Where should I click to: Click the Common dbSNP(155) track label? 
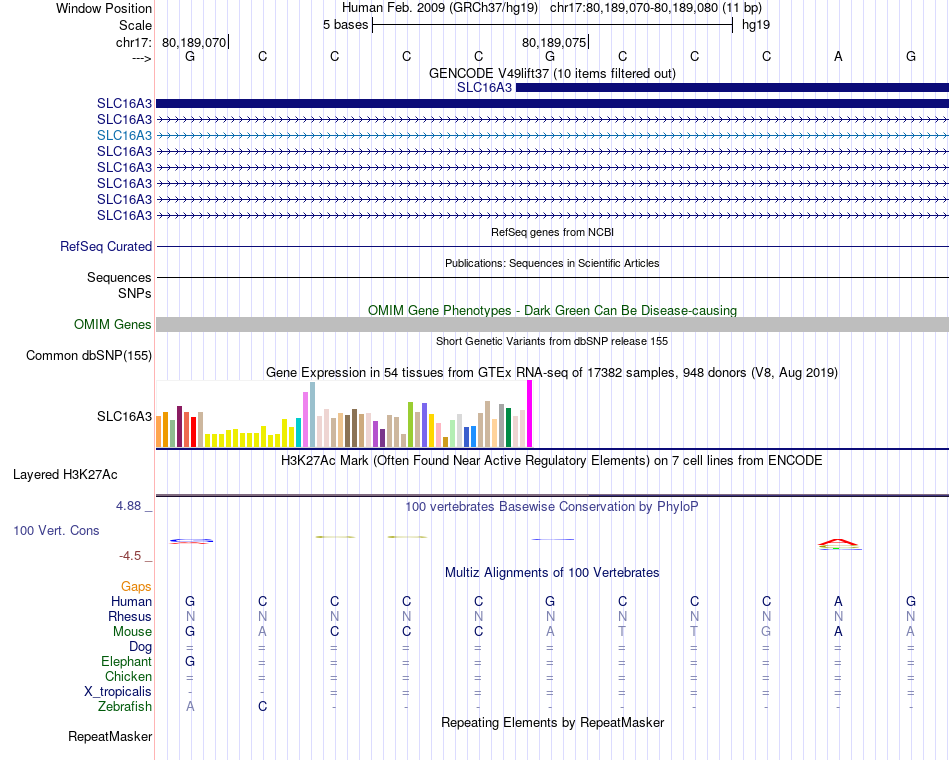click(89, 355)
